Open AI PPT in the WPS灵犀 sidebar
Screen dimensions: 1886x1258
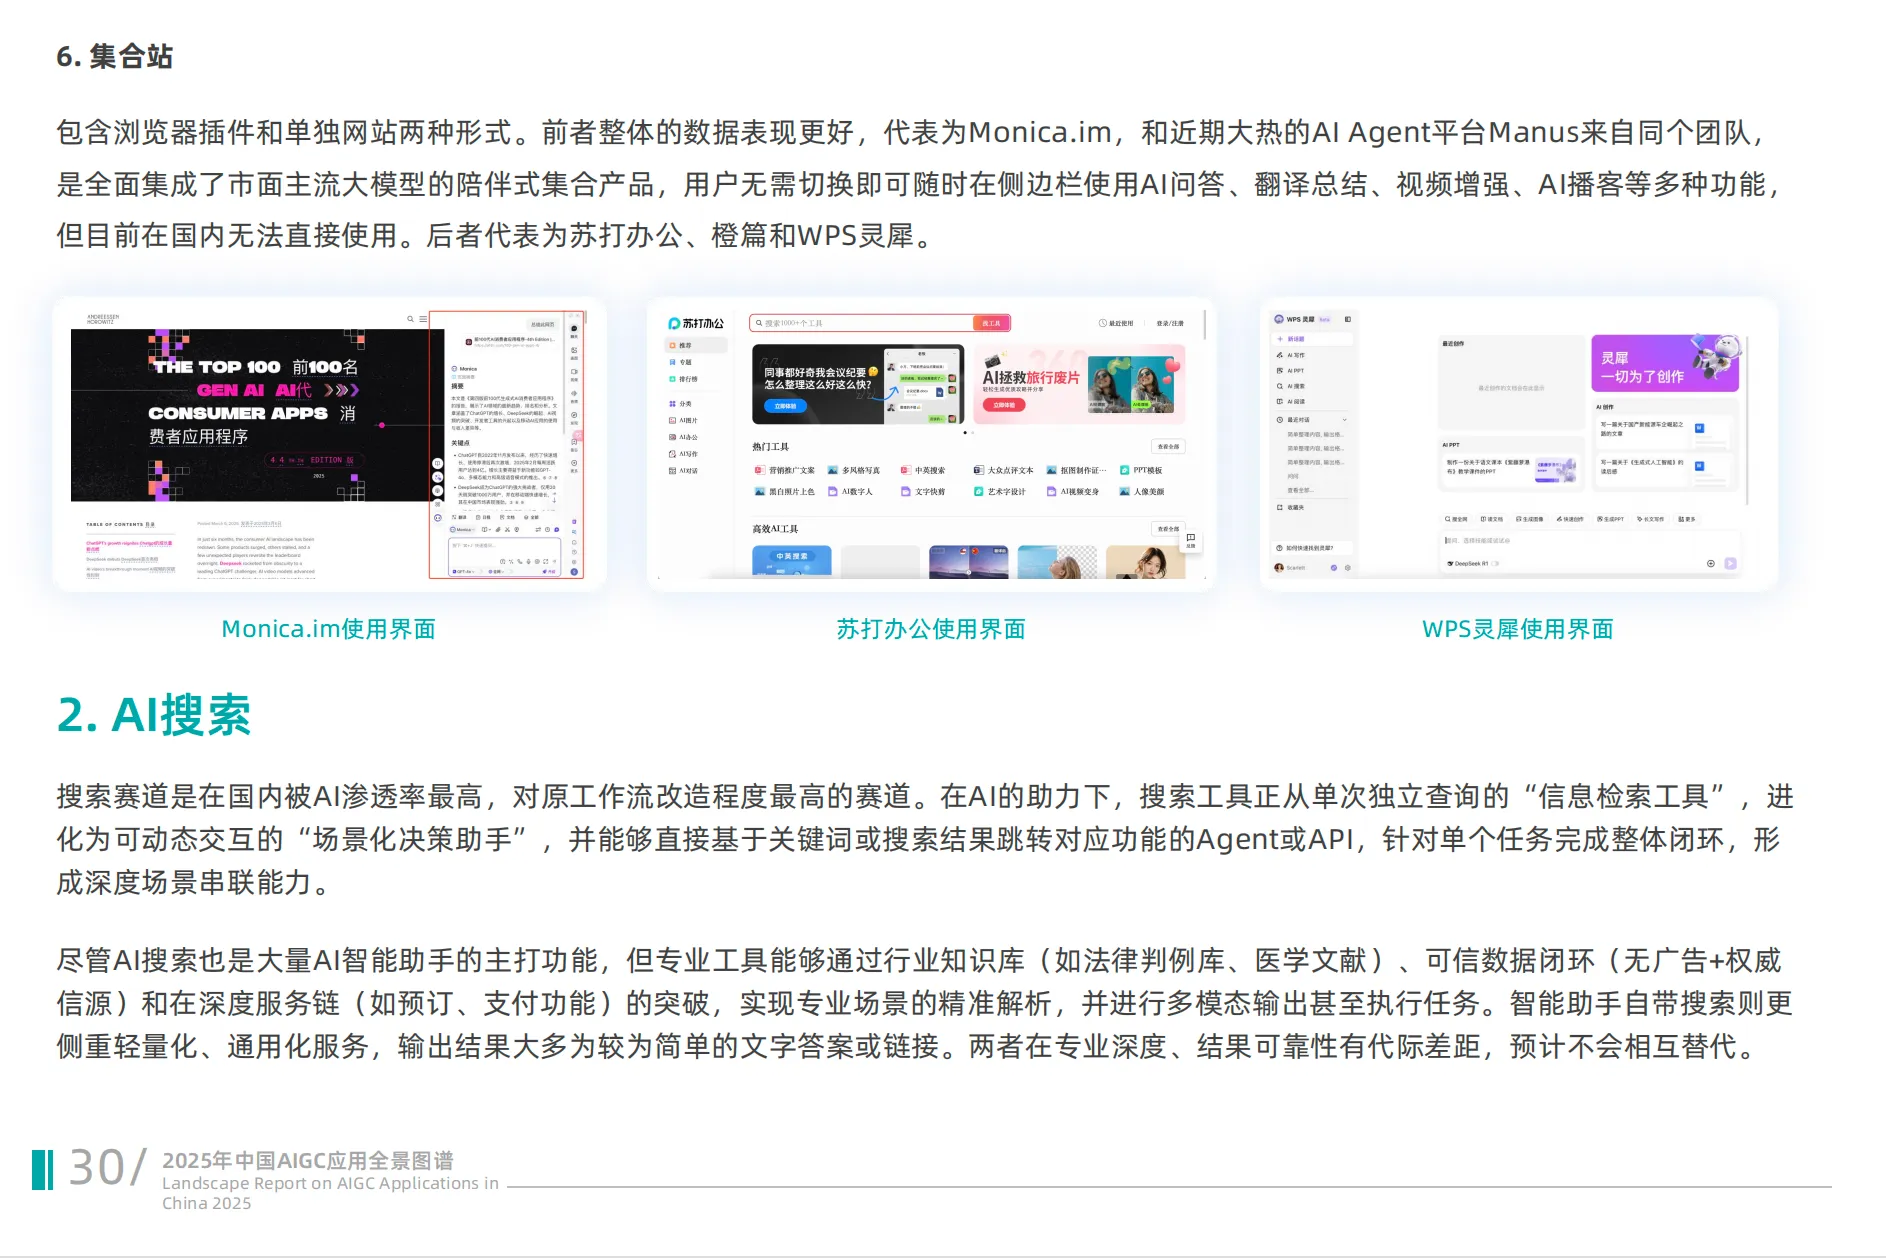(1295, 371)
